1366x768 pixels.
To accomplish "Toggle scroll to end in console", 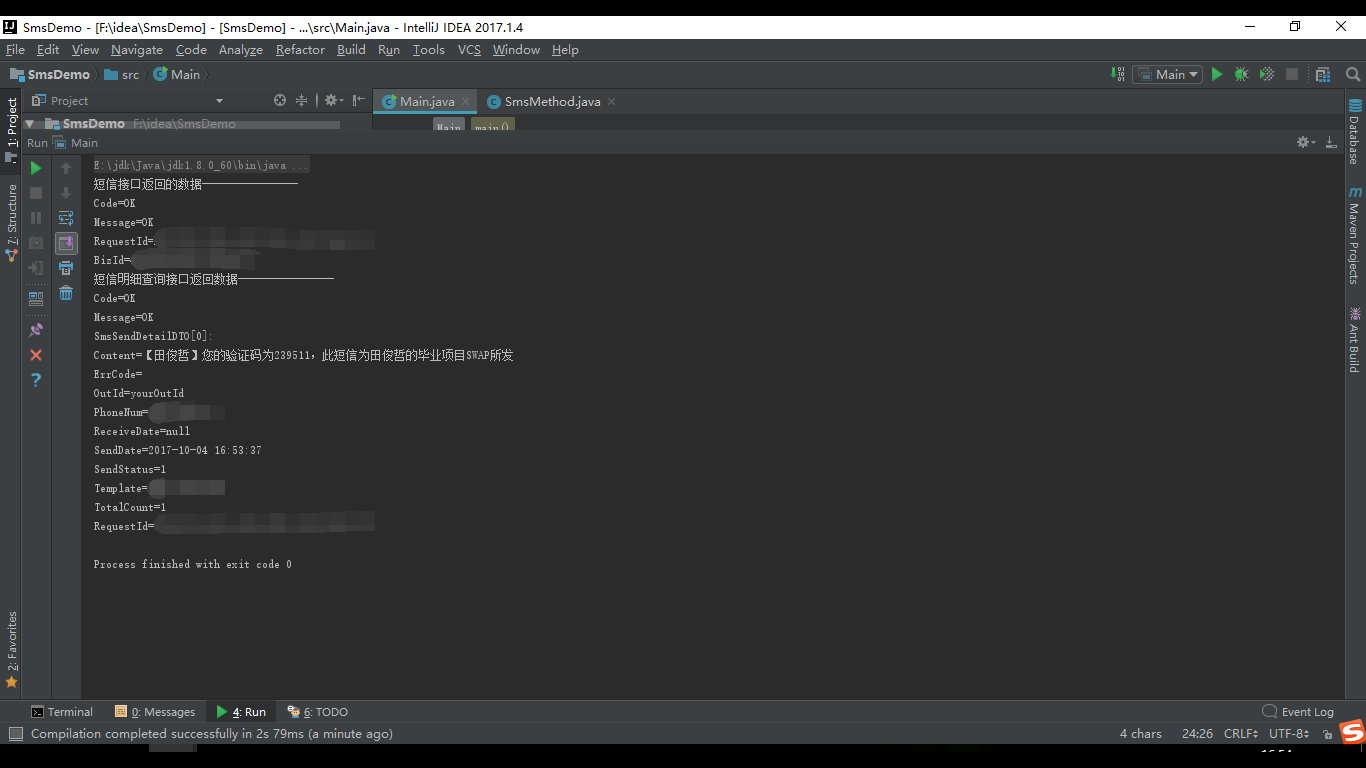I will click(66, 242).
